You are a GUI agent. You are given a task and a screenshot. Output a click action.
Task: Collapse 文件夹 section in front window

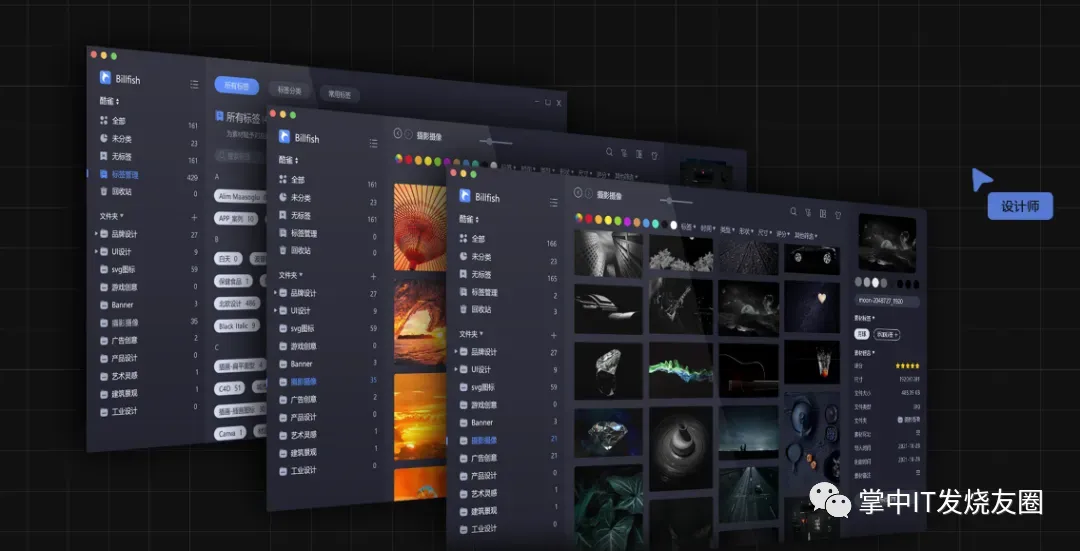[472, 334]
